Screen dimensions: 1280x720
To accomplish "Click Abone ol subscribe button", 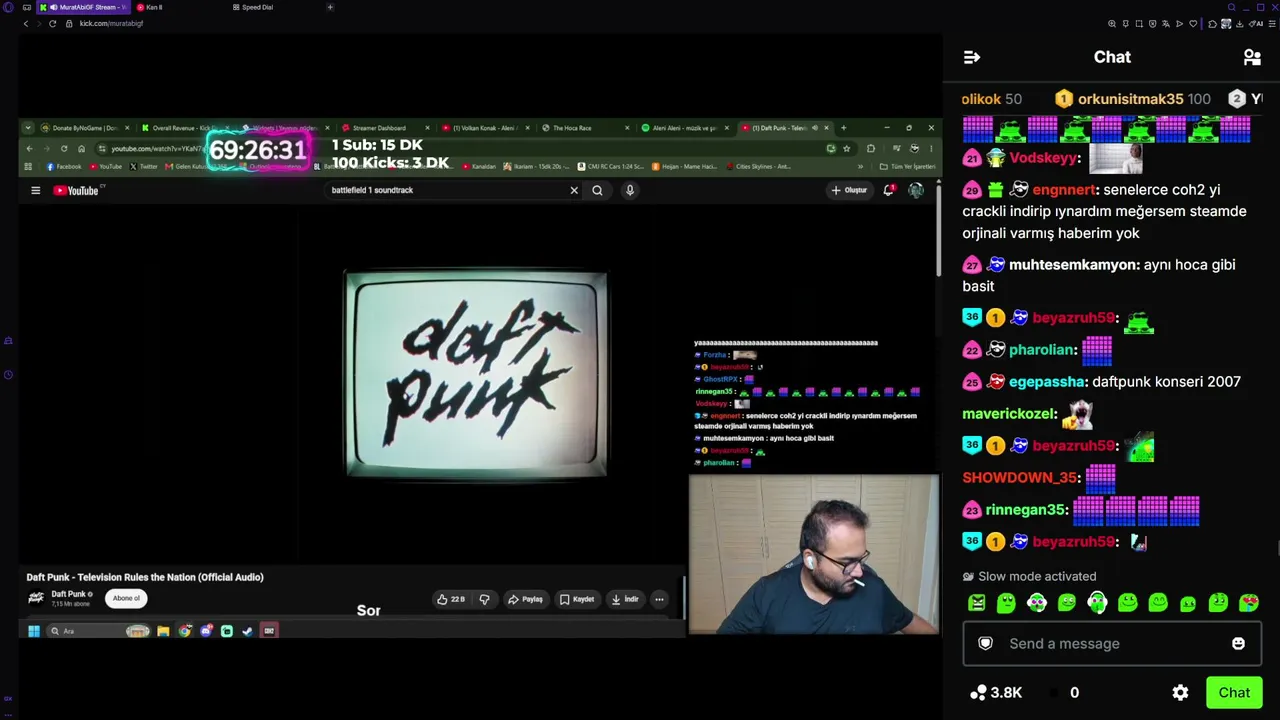I will click(126, 598).
